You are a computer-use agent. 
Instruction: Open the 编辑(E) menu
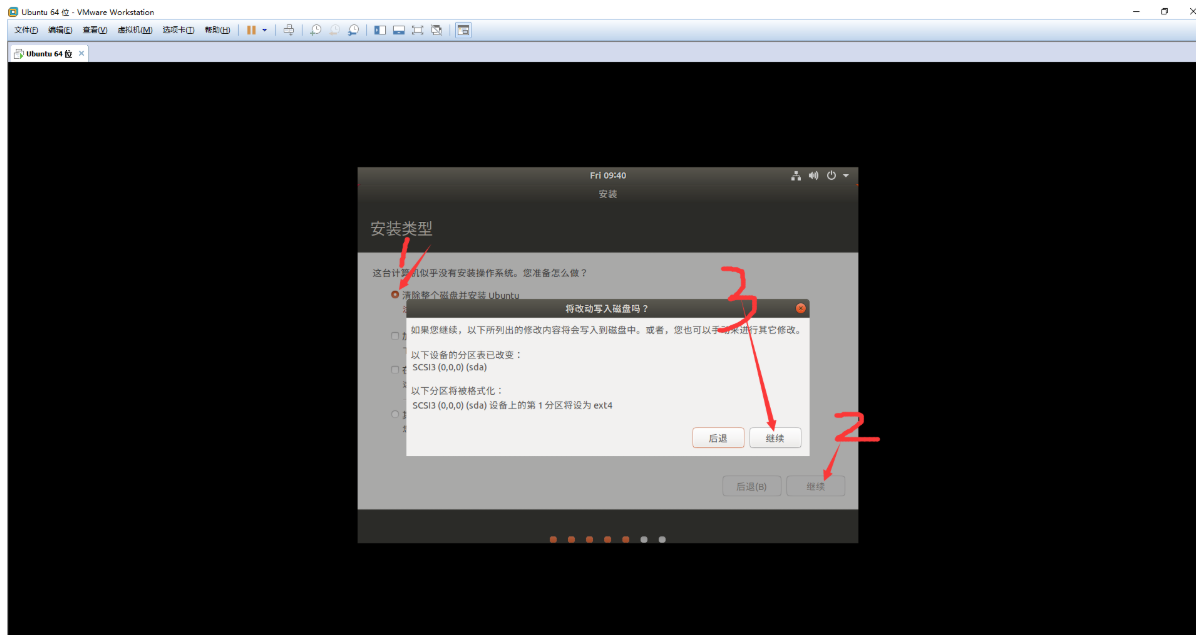59,30
